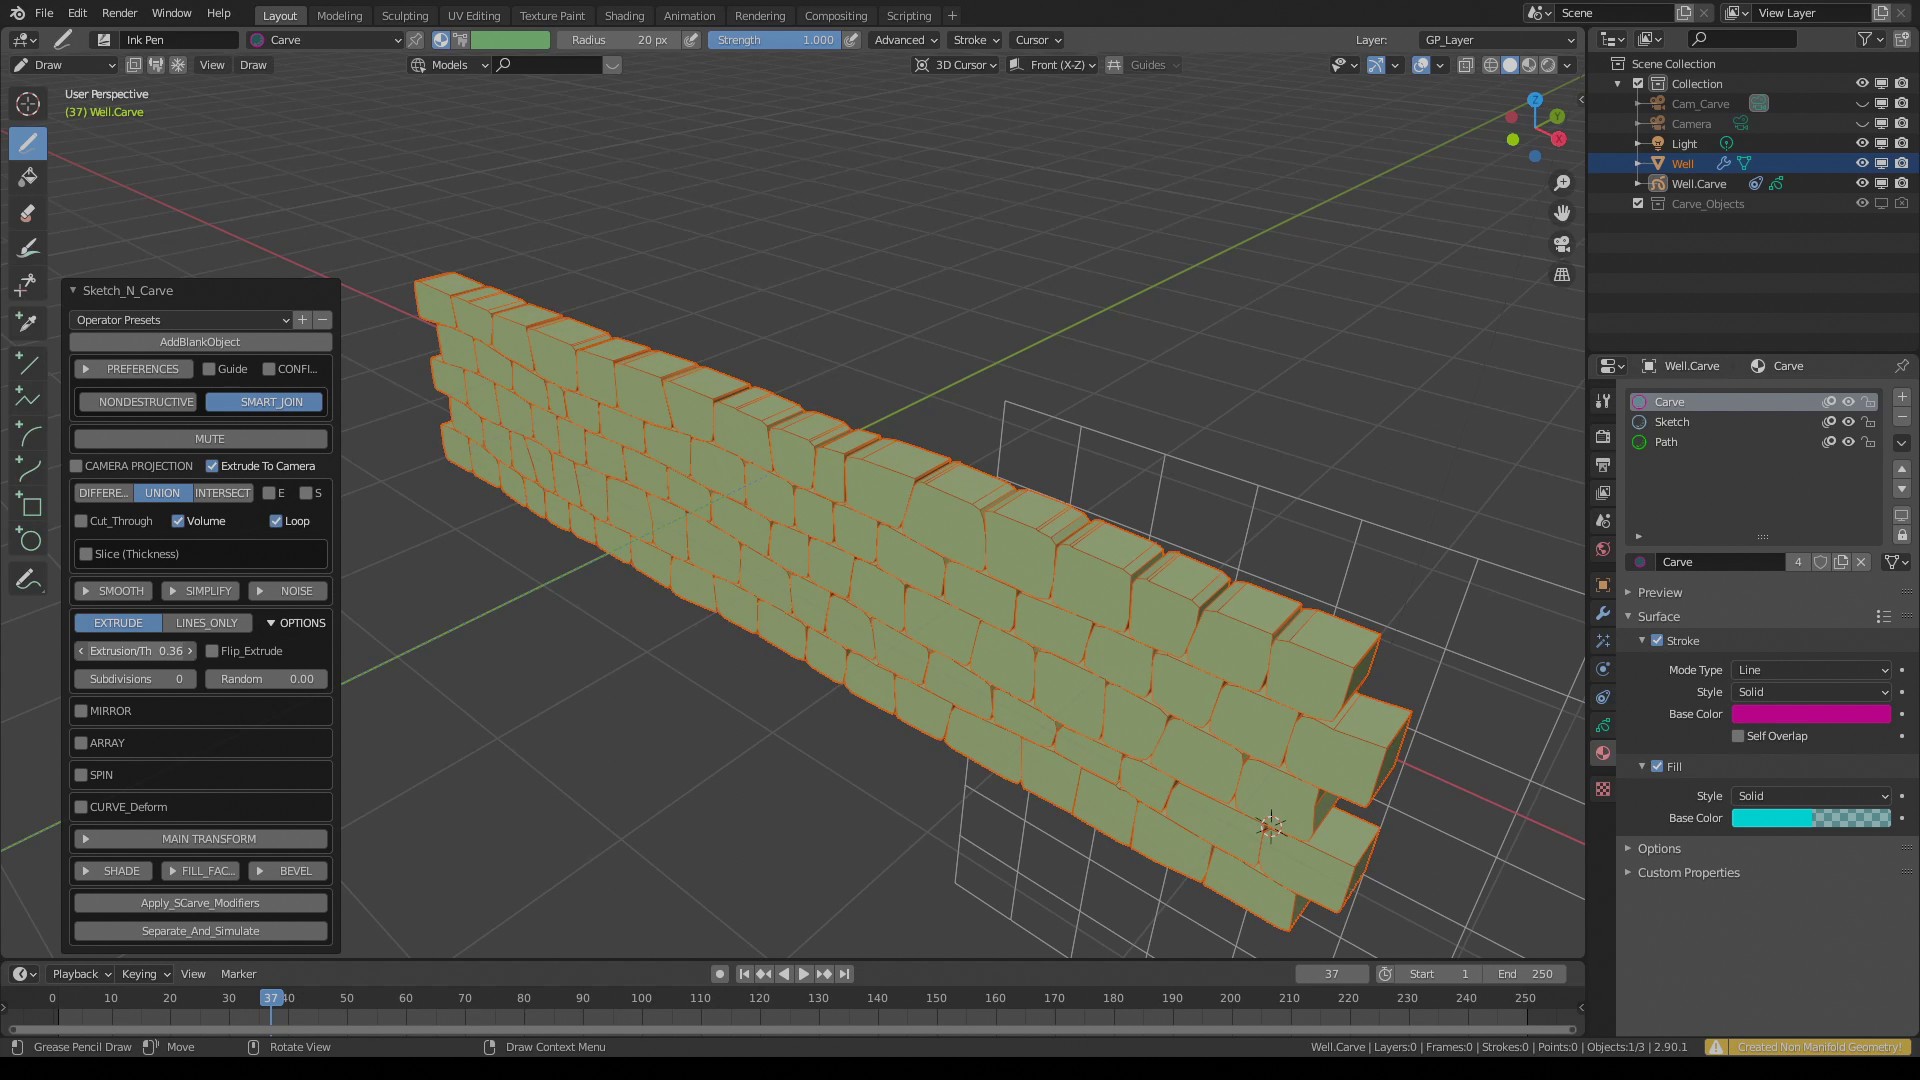1920x1080 pixels.
Task: Select the Fill bucket tool
Action: point(28,178)
